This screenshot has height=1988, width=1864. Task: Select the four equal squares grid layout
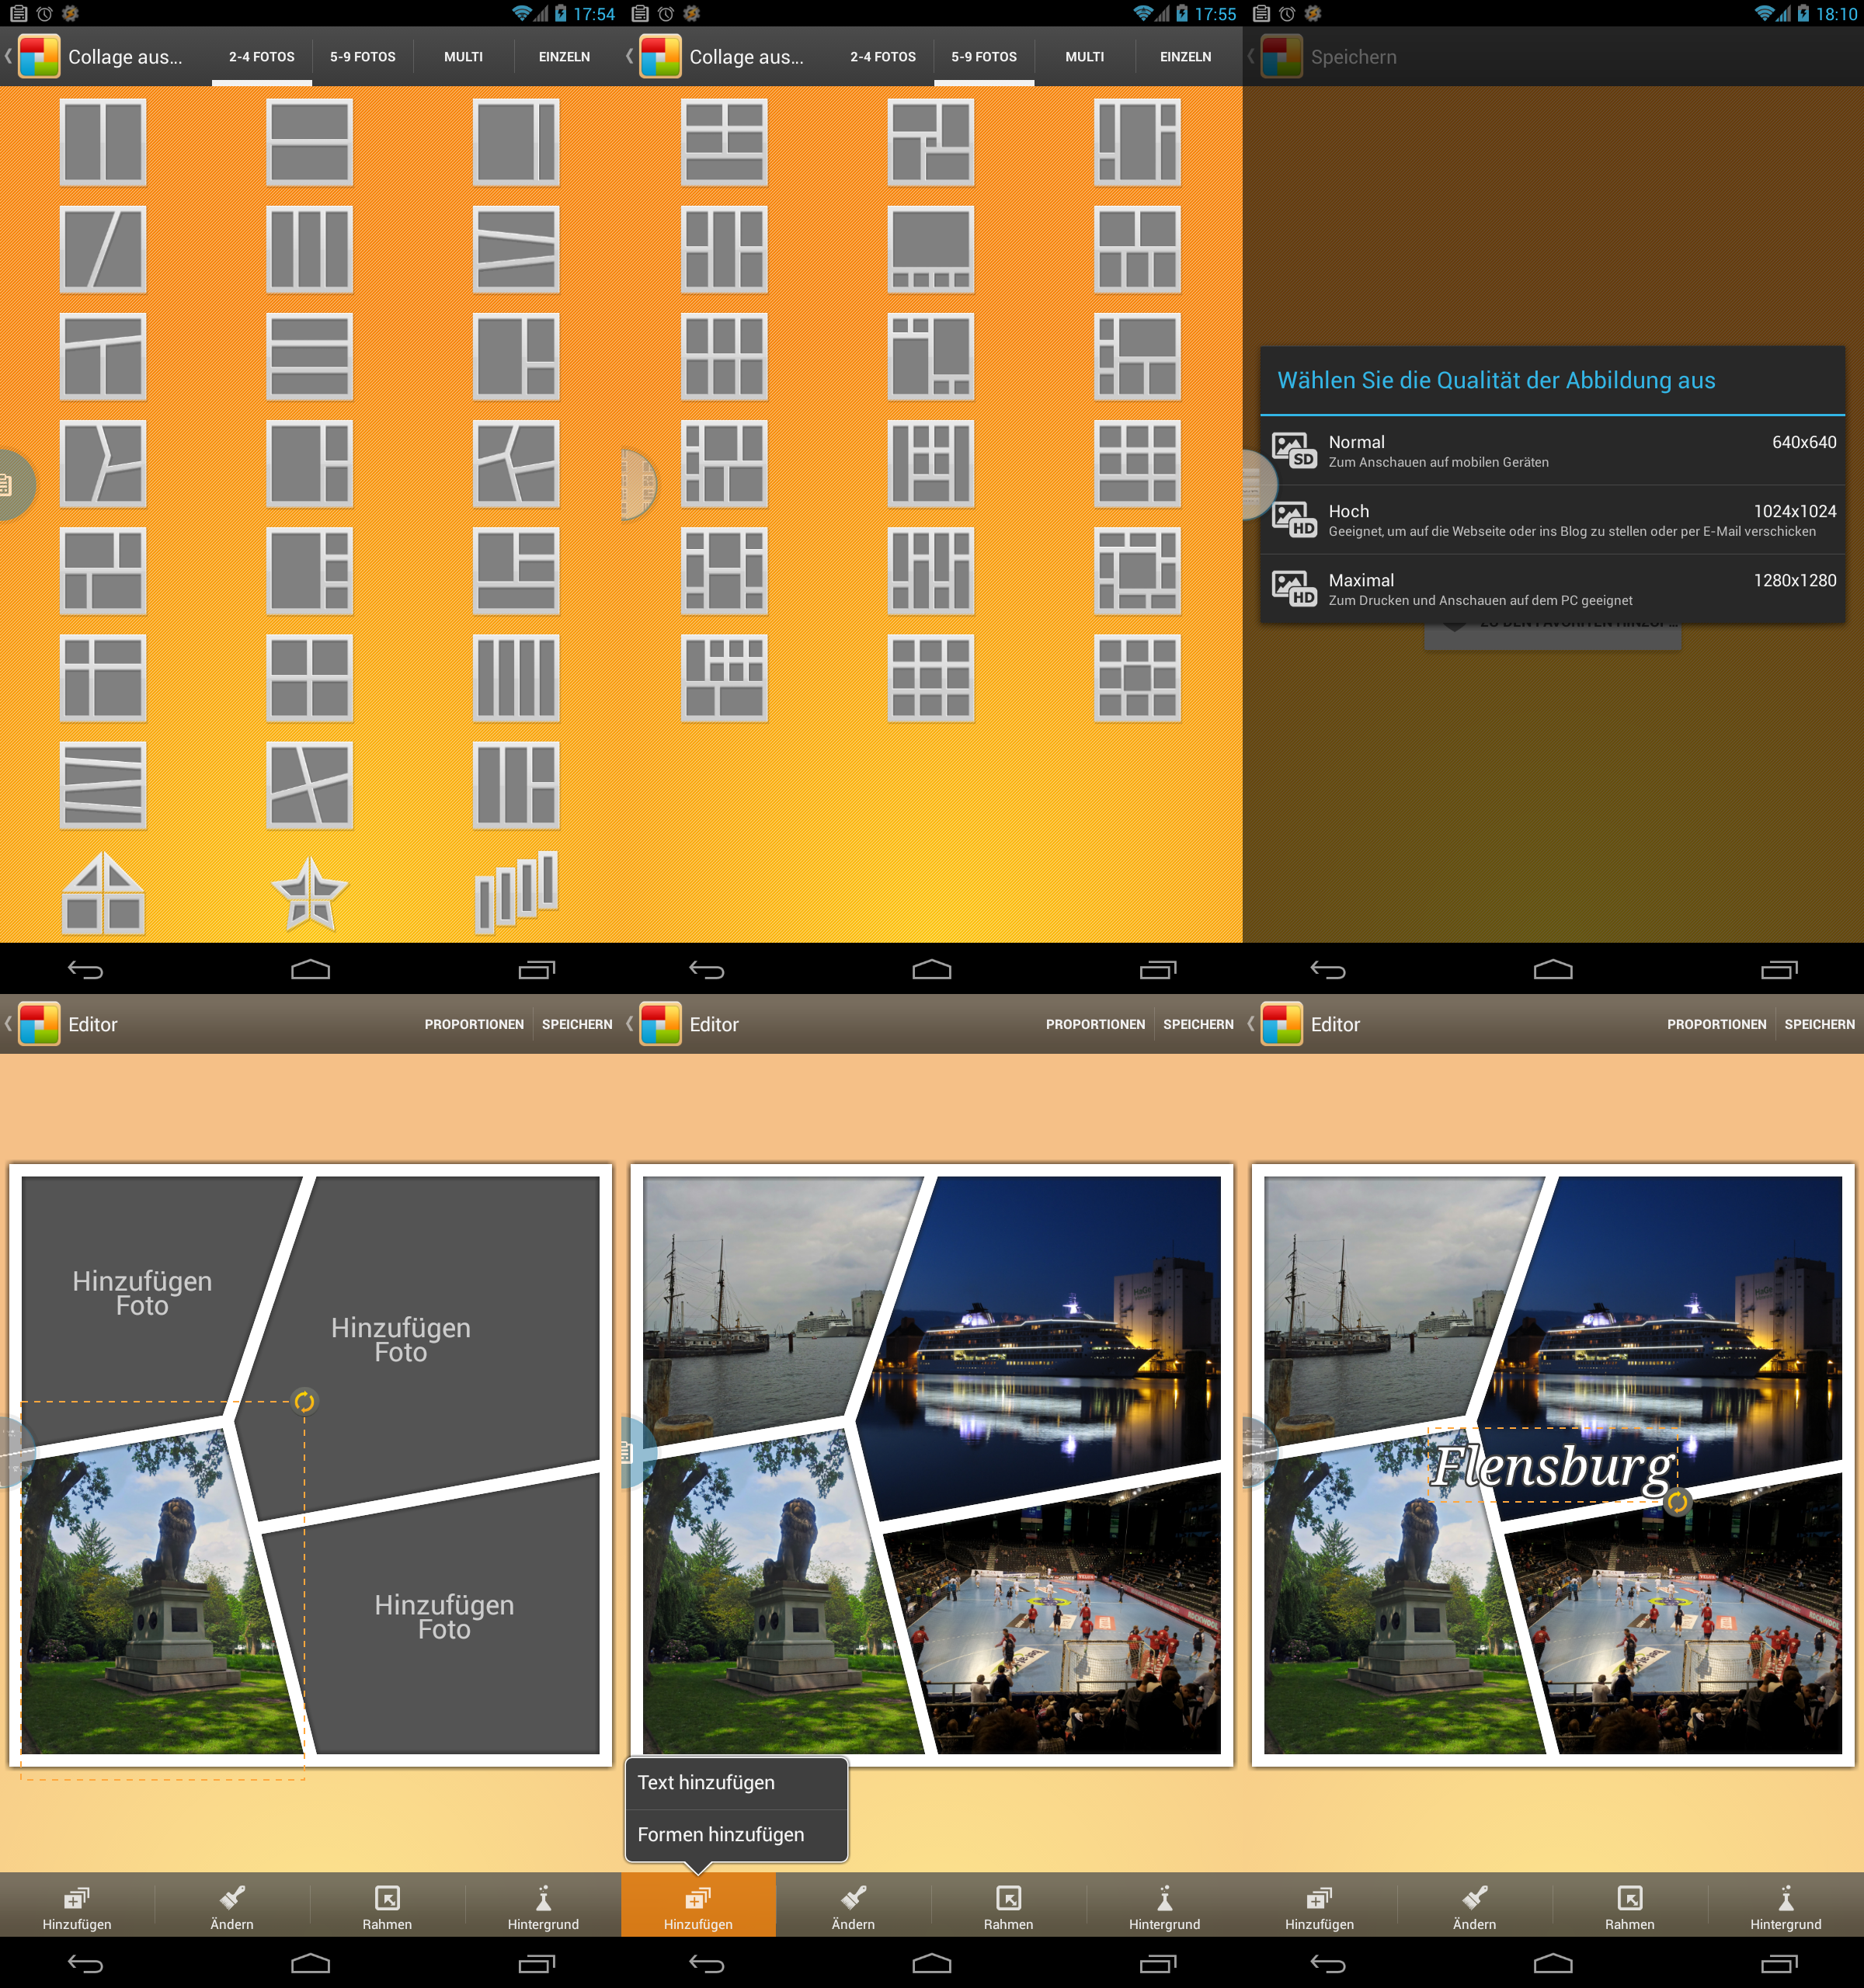tap(310, 678)
